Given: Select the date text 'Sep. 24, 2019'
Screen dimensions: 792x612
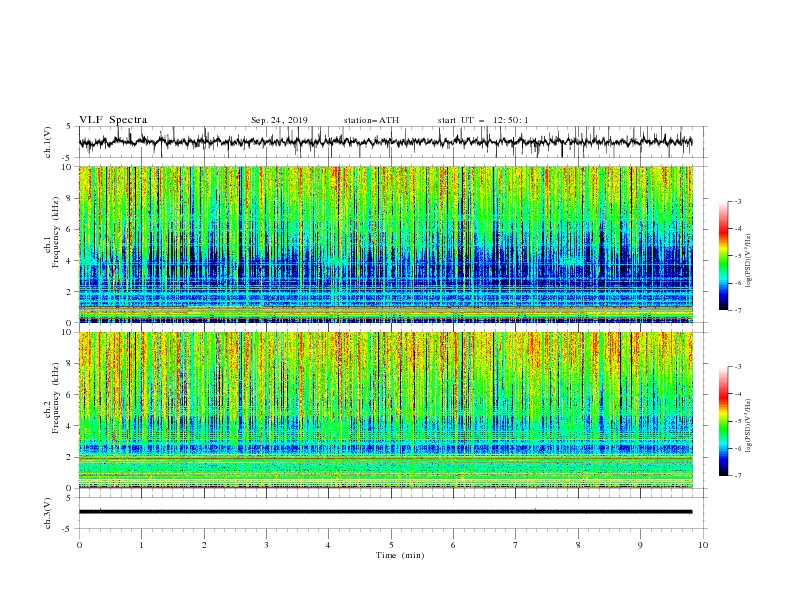Looking at the screenshot, I should point(279,120).
